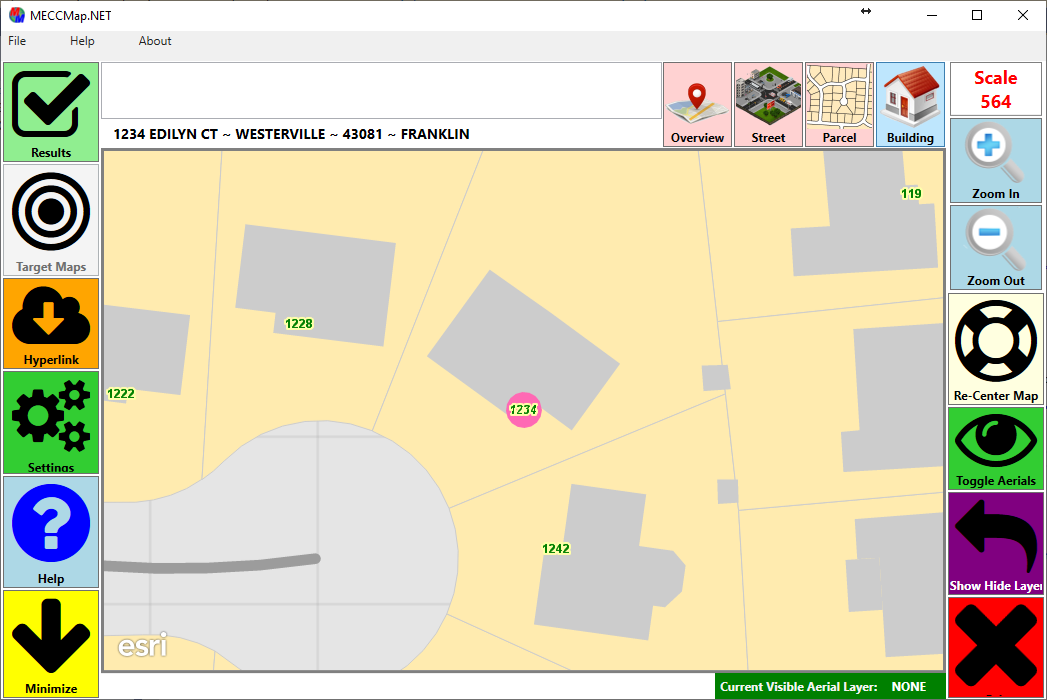Open the Hyperlink cloud download button
The width and height of the screenshot is (1047, 700).
click(51, 323)
